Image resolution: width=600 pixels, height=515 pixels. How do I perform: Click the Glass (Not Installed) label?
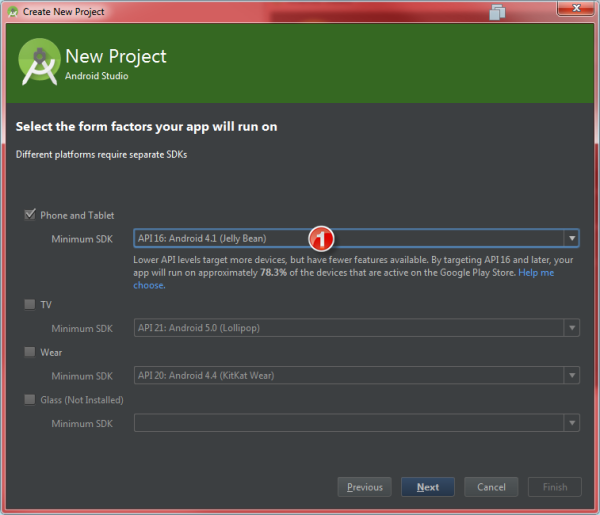[x=82, y=400]
